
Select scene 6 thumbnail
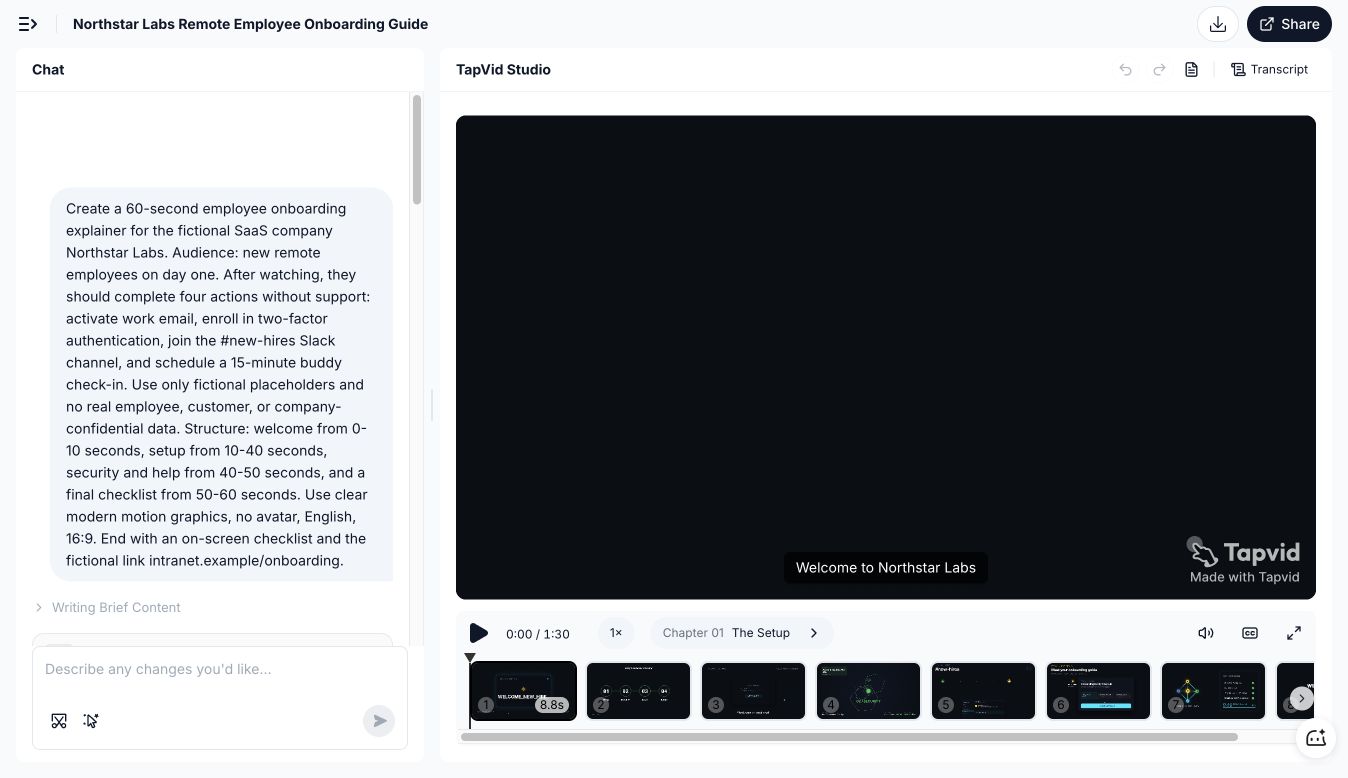(1098, 690)
